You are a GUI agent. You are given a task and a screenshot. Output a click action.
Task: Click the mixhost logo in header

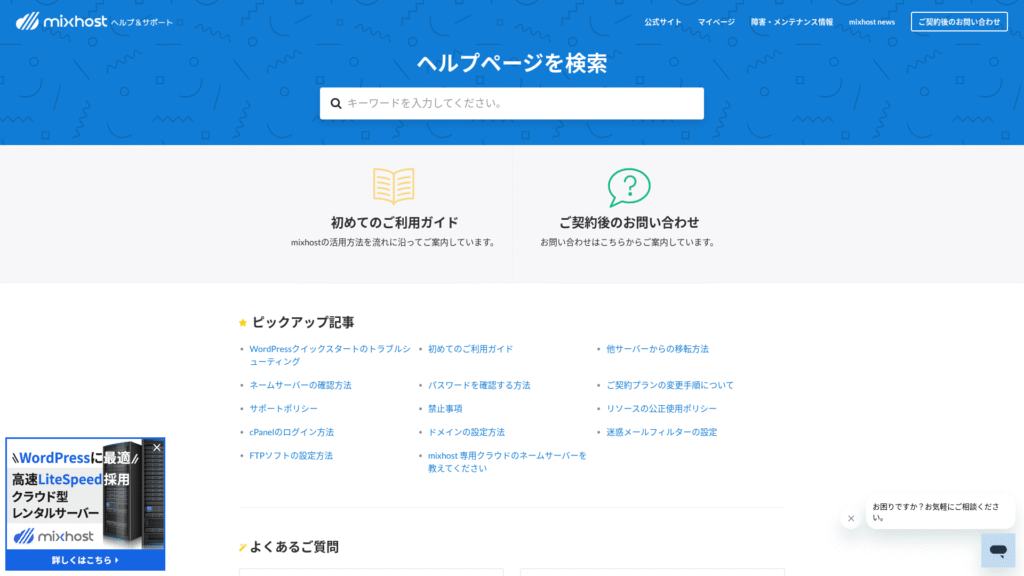tap(60, 21)
